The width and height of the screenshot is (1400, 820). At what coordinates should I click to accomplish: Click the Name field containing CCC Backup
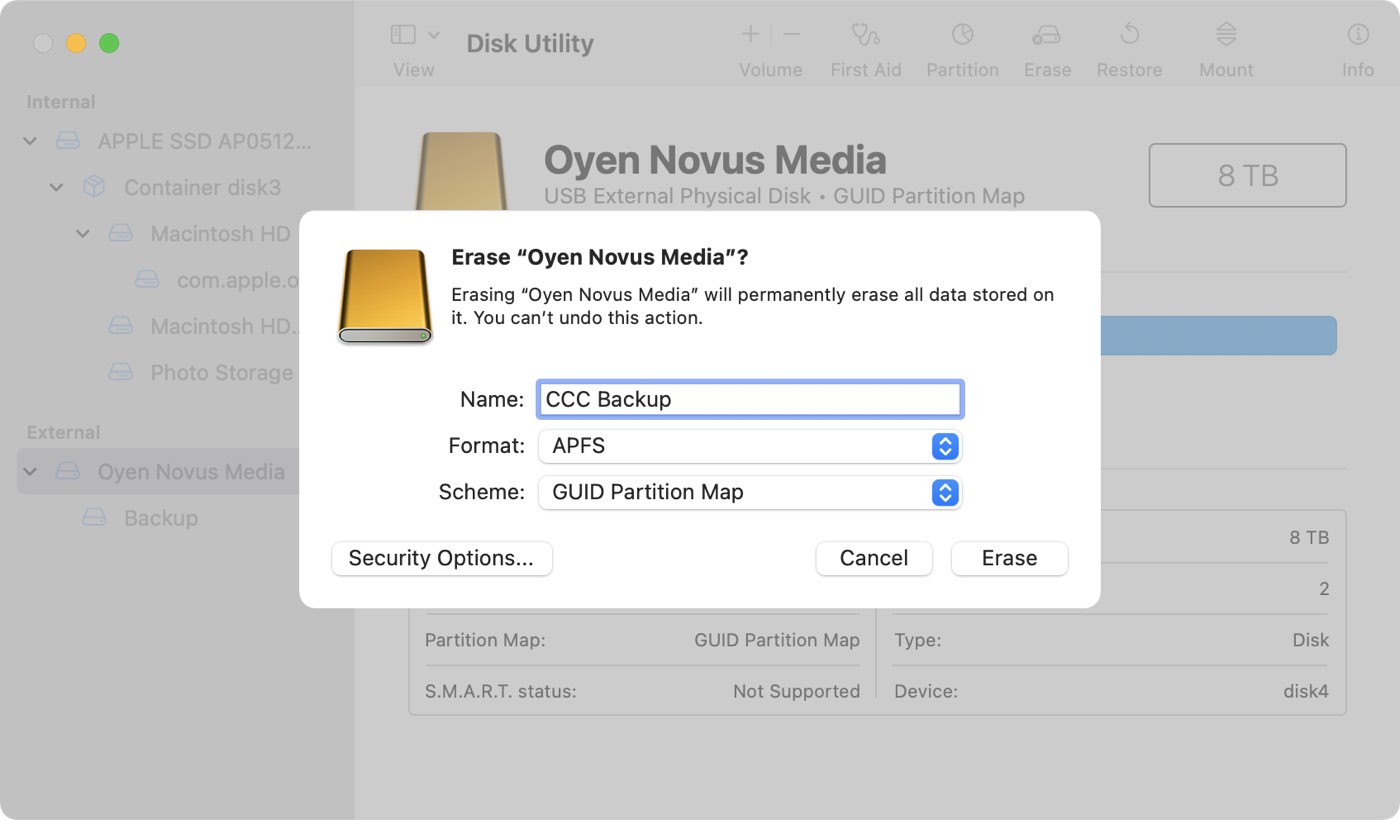click(x=750, y=399)
